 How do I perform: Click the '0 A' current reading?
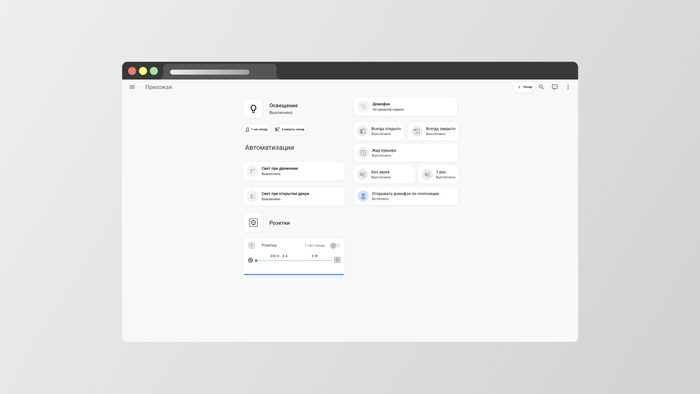pyautogui.click(x=285, y=256)
